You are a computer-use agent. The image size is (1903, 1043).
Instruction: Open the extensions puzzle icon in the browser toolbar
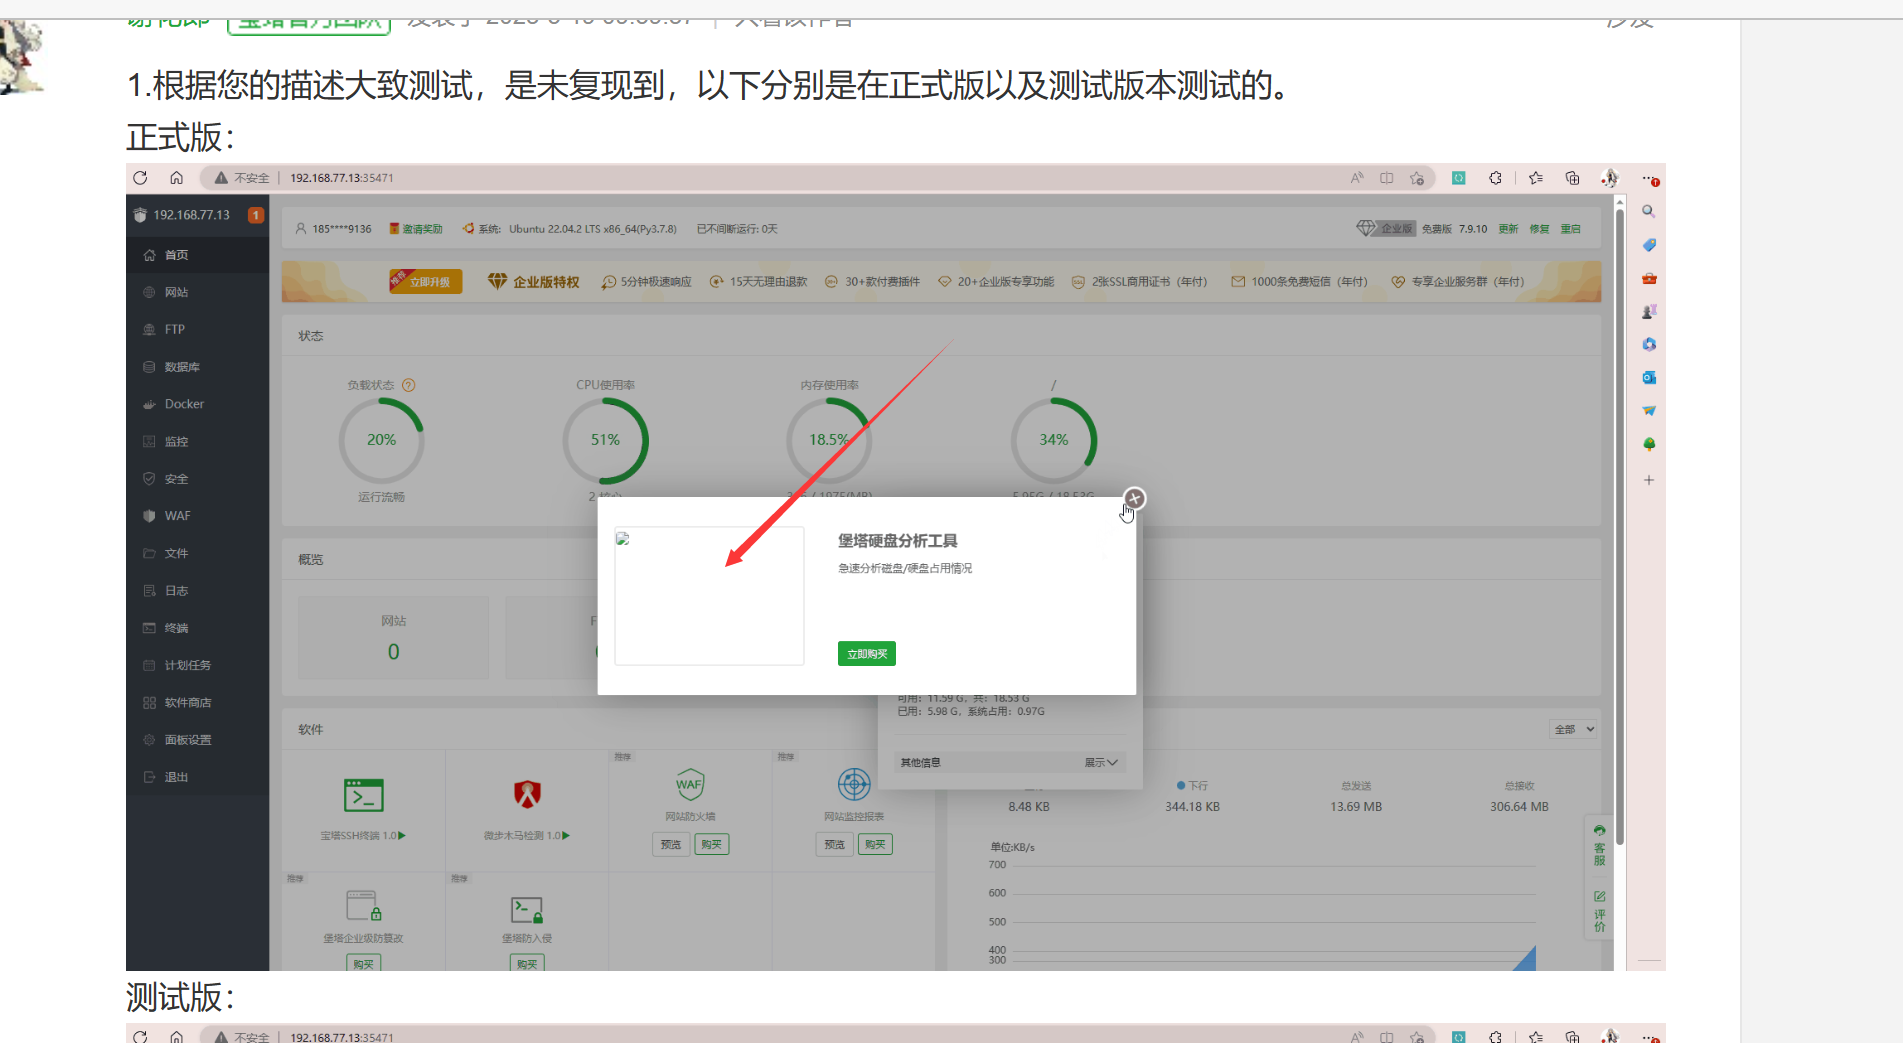(1495, 178)
